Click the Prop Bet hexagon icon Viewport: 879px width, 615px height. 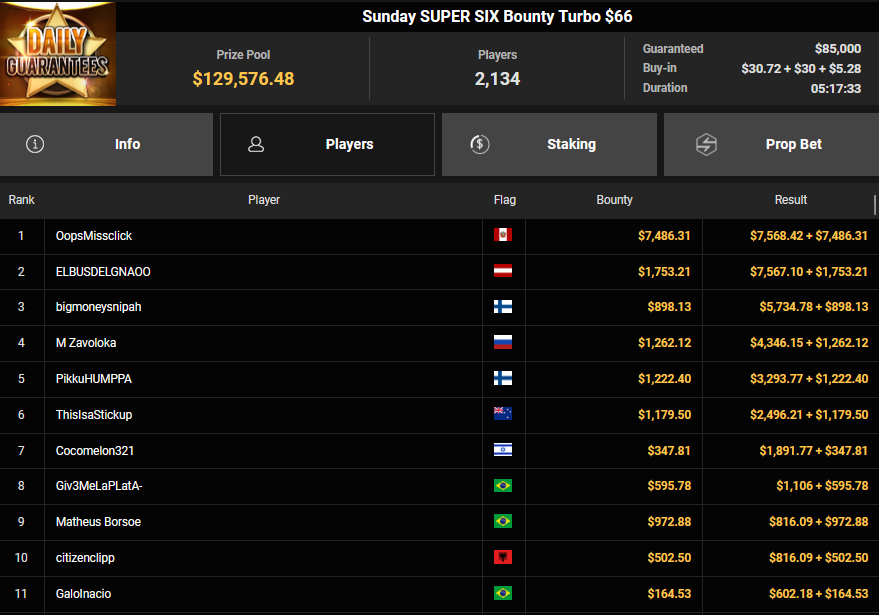click(707, 144)
